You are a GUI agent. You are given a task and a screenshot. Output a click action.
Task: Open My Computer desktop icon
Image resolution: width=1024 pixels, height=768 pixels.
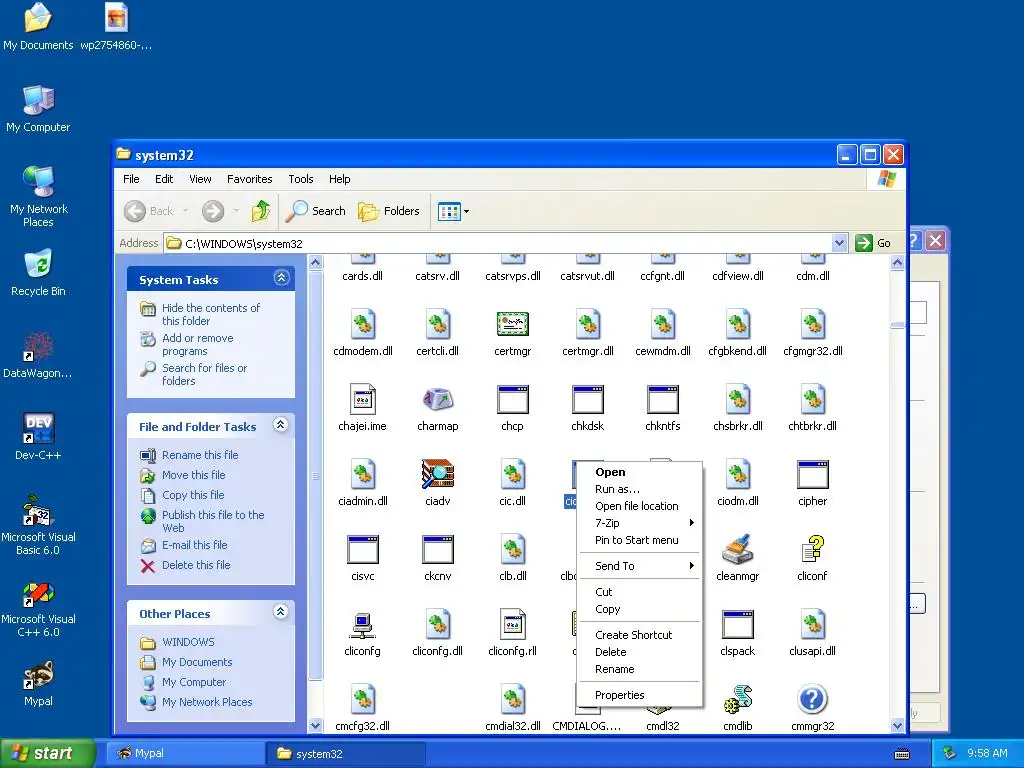pos(38,109)
